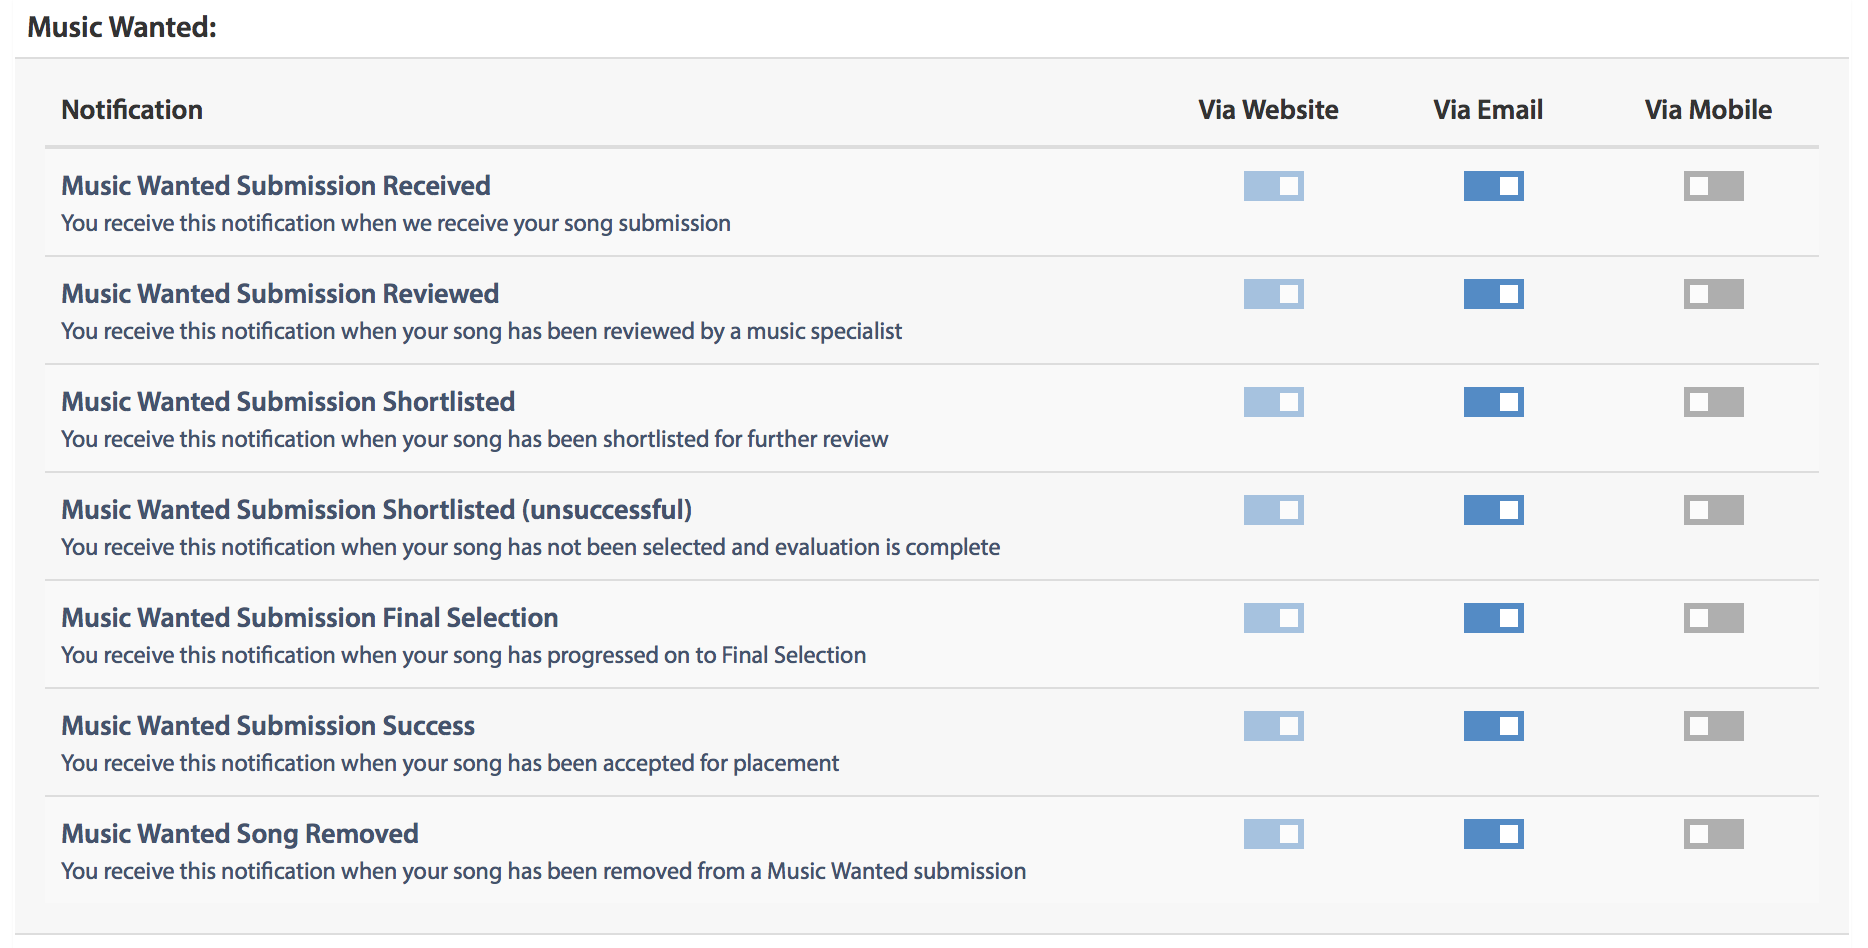Enable mobile for Submission Shortlisted

(1713, 402)
